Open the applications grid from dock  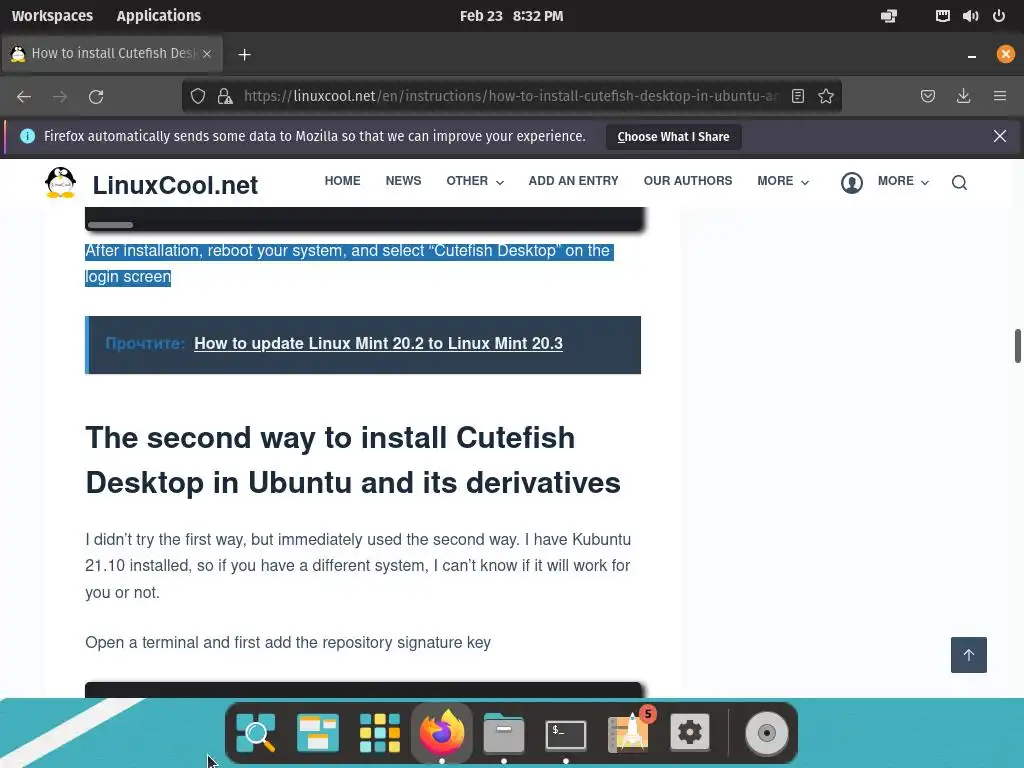tap(379, 733)
